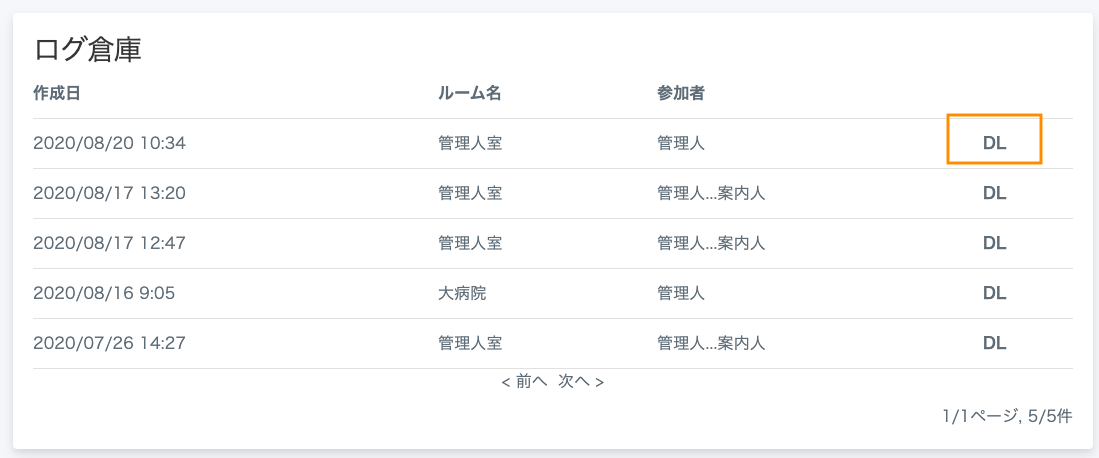This screenshot has height=458, width=1099.
Task: Sort by the 作成日 column header
Action: pyautogui.click(x=57, y=93)
